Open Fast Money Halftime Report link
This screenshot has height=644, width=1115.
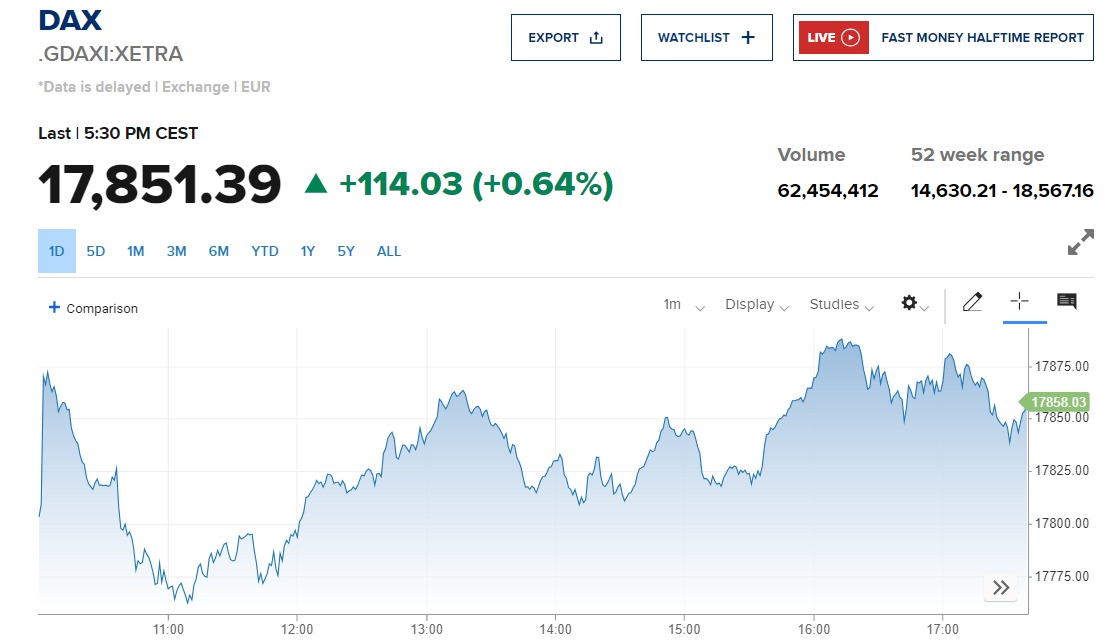(982, 38)
